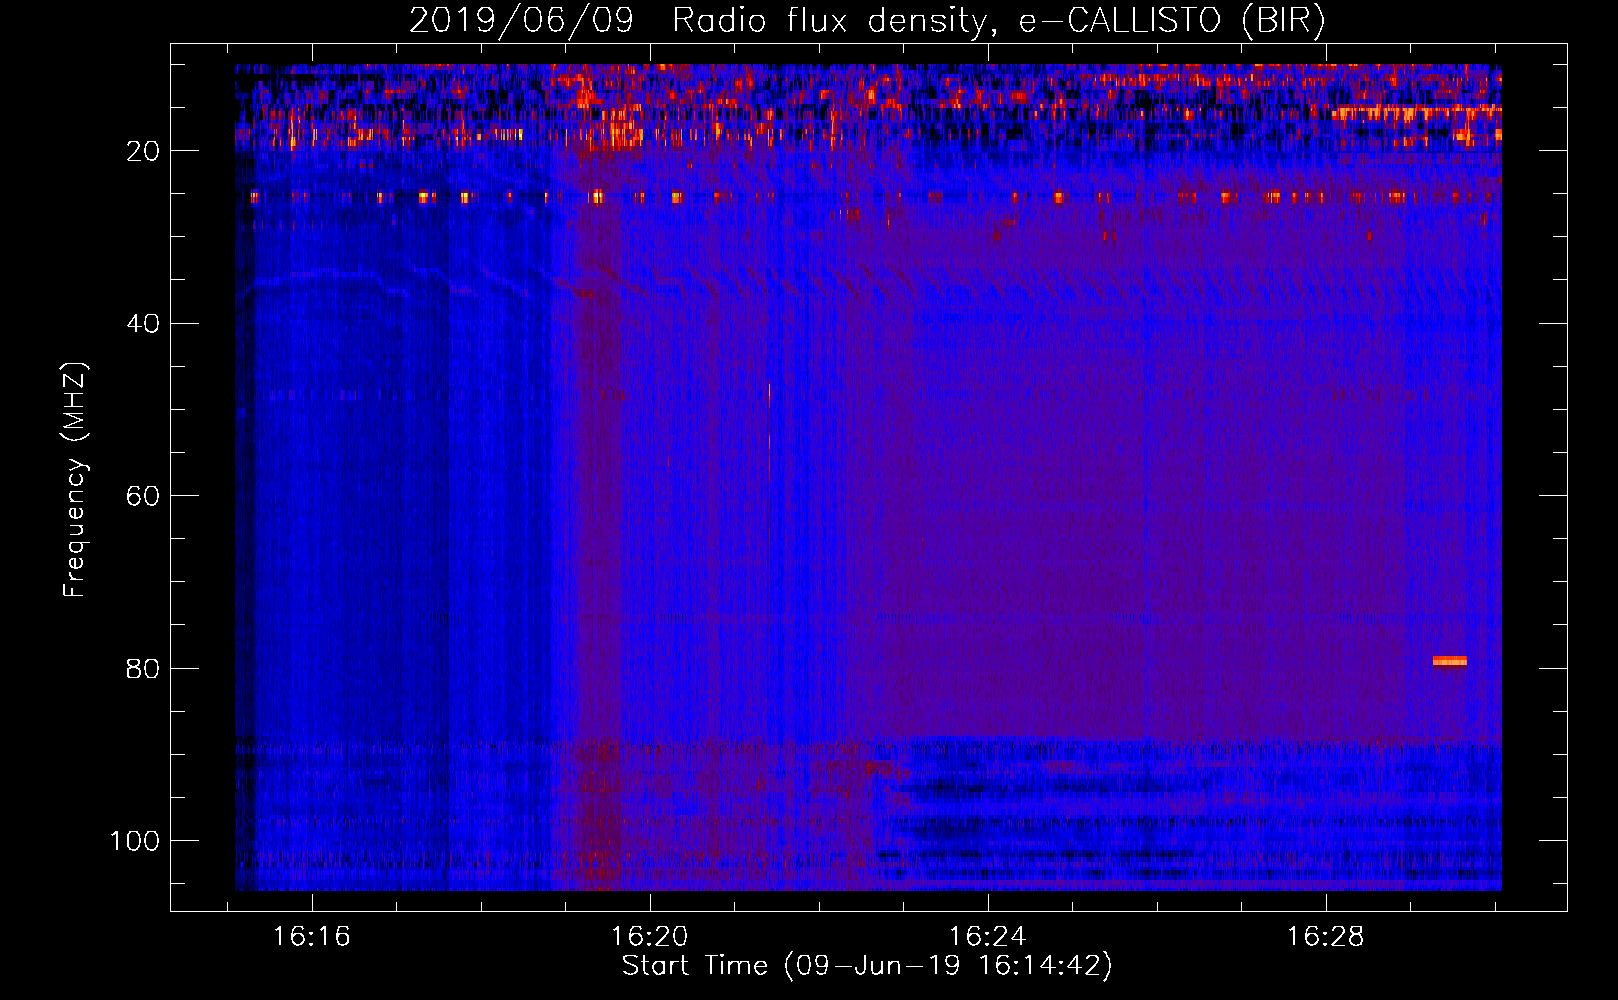Click the x-axis time label '16:16'
The width and height of the screenshot is (1618, 1000).
(x=312, y=937)
